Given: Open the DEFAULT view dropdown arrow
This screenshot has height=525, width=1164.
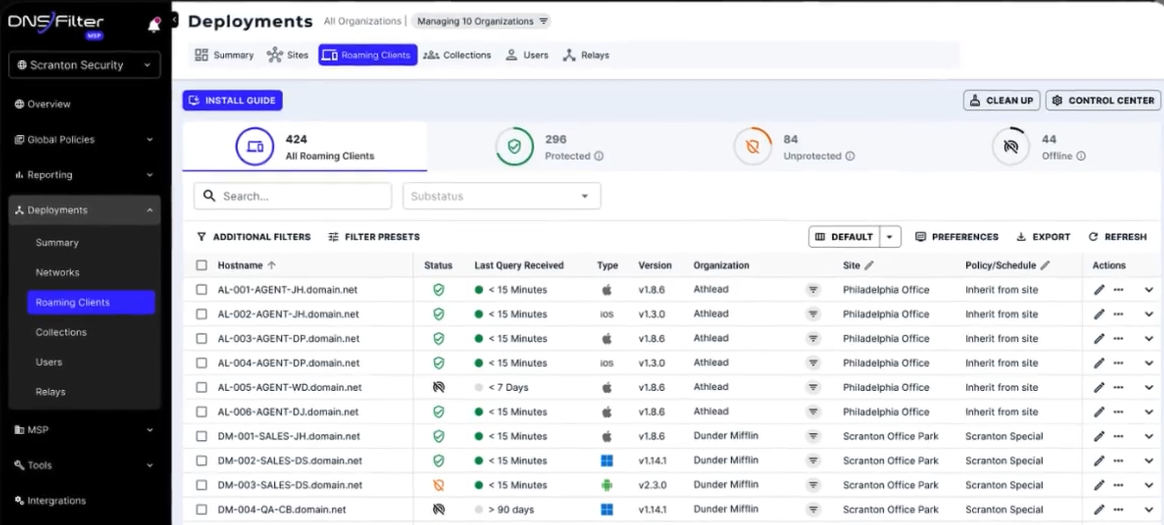Looking at the screenshot, I should click(890, 237).
